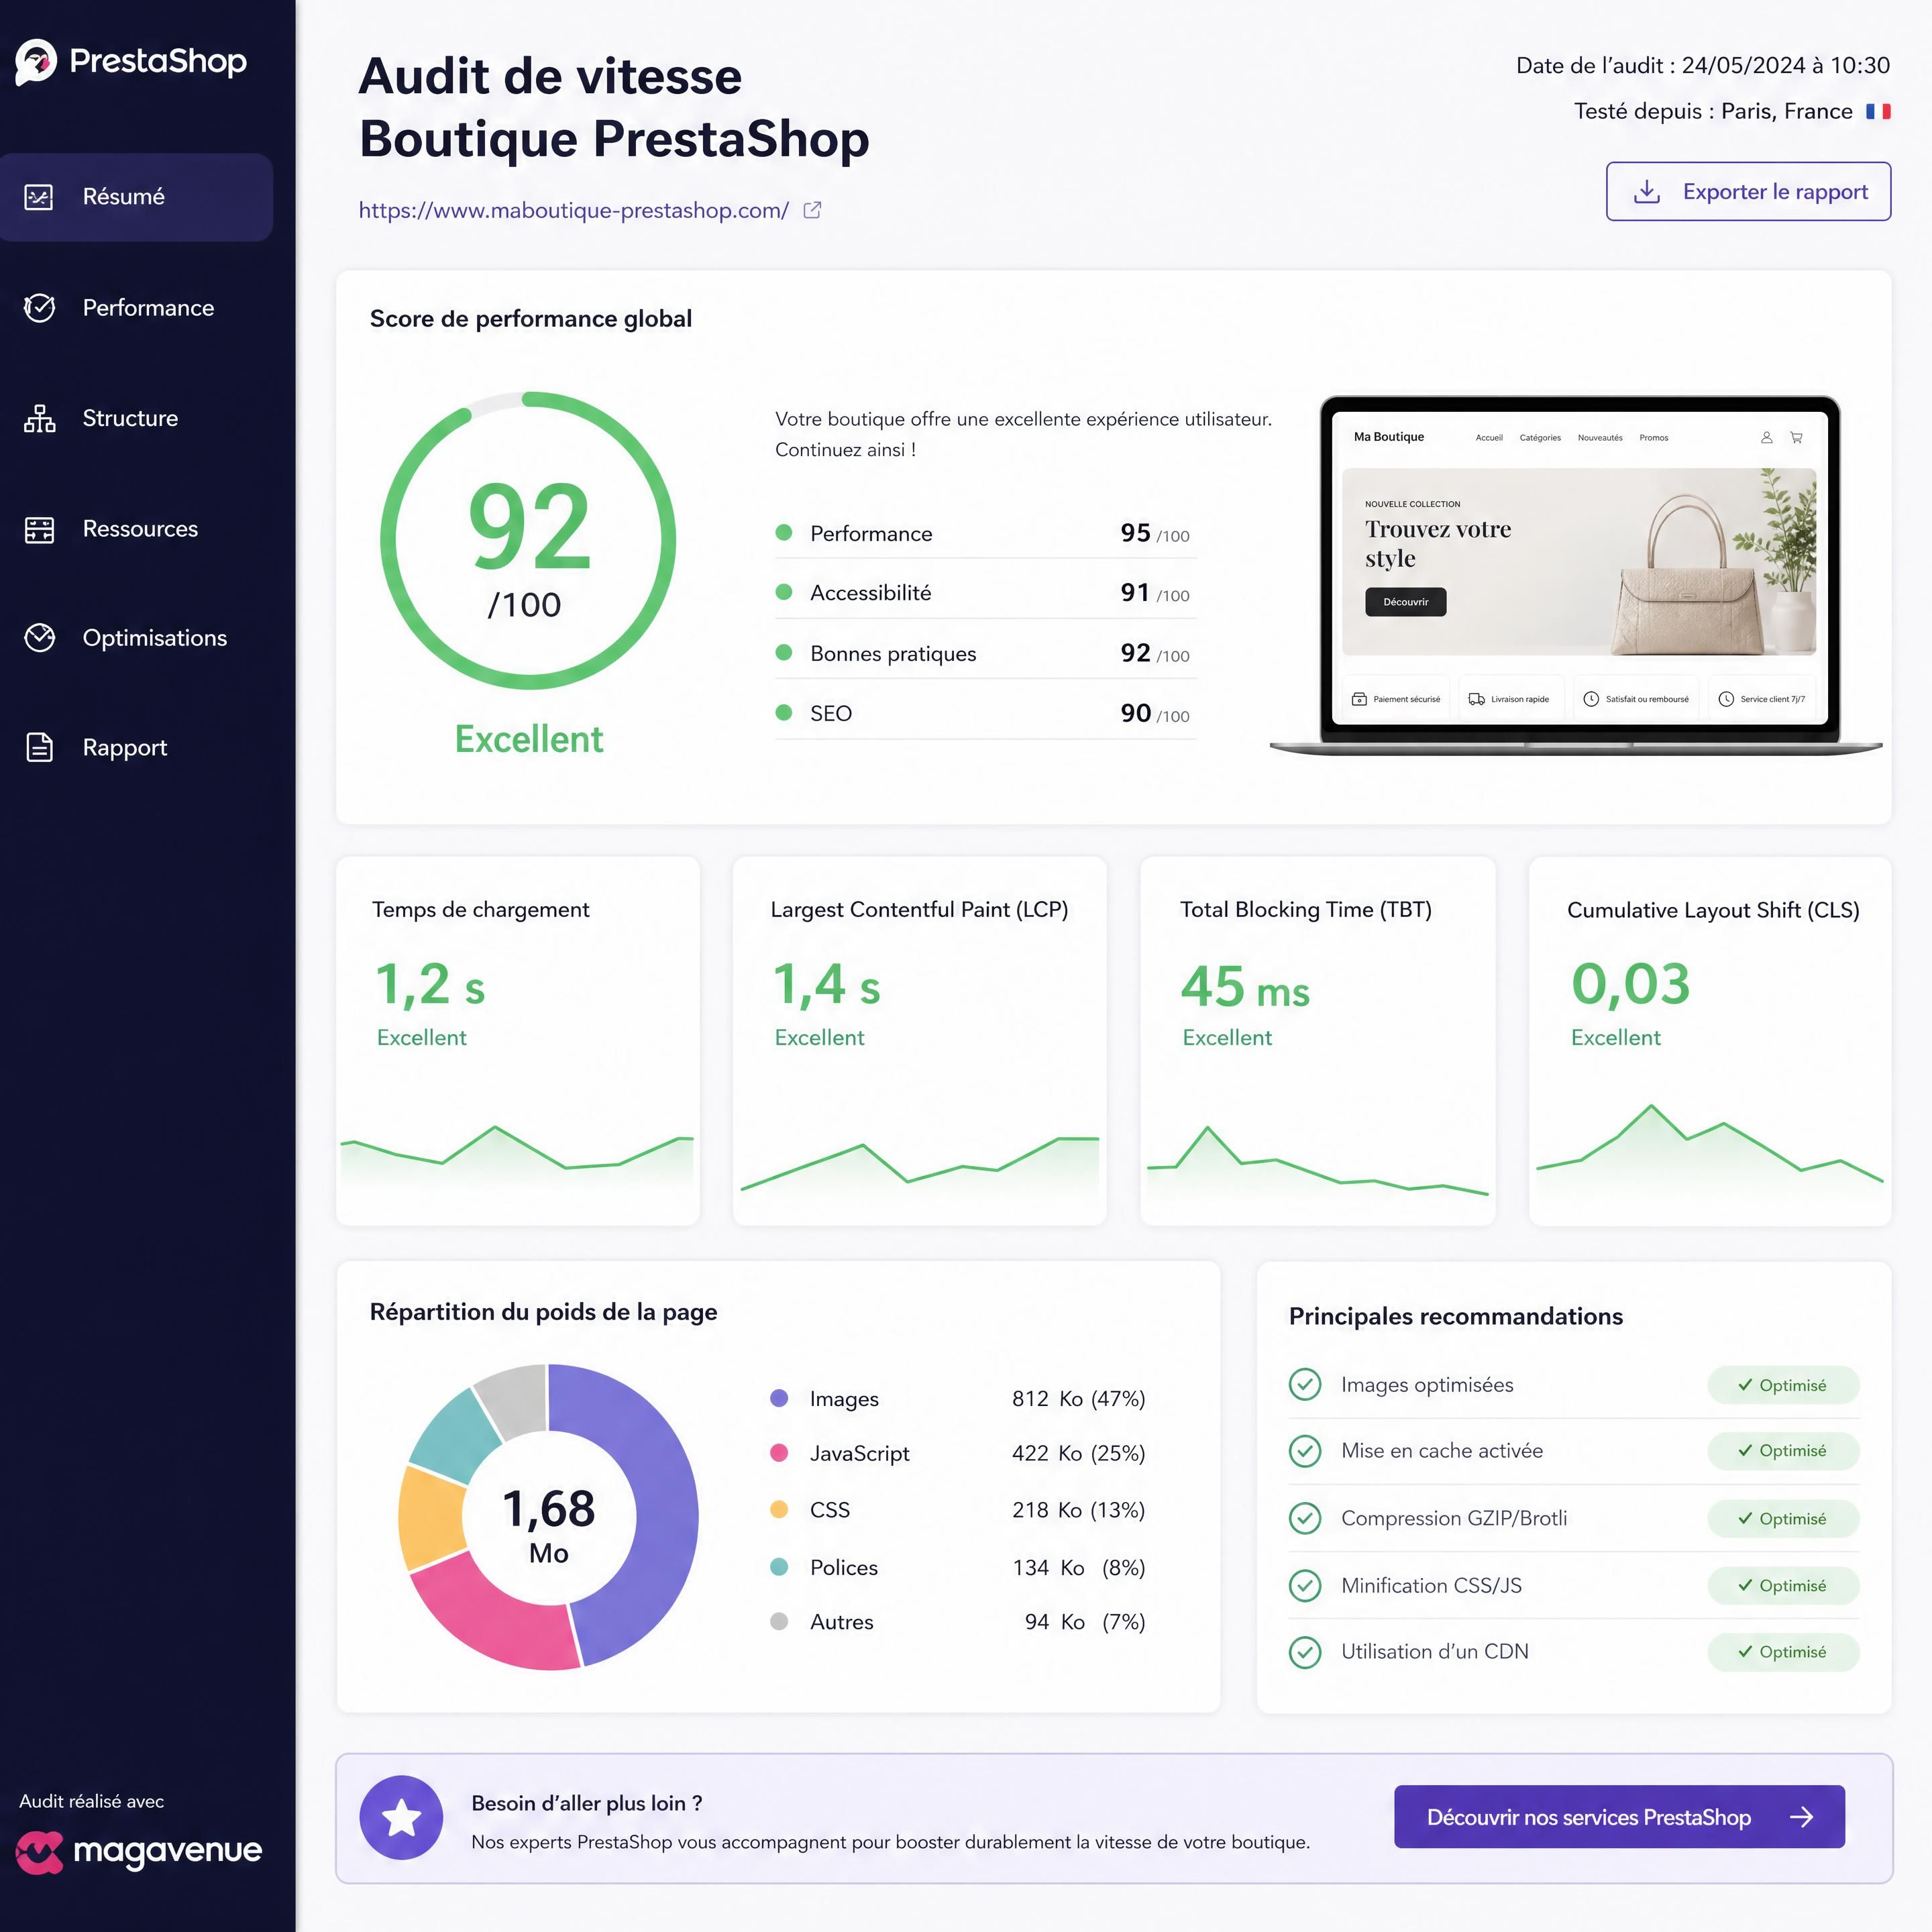Click the magavenue logo in the sidebar
Image resolution: width=1932 pixels, height=1932 pixels.
(139, 1852)
